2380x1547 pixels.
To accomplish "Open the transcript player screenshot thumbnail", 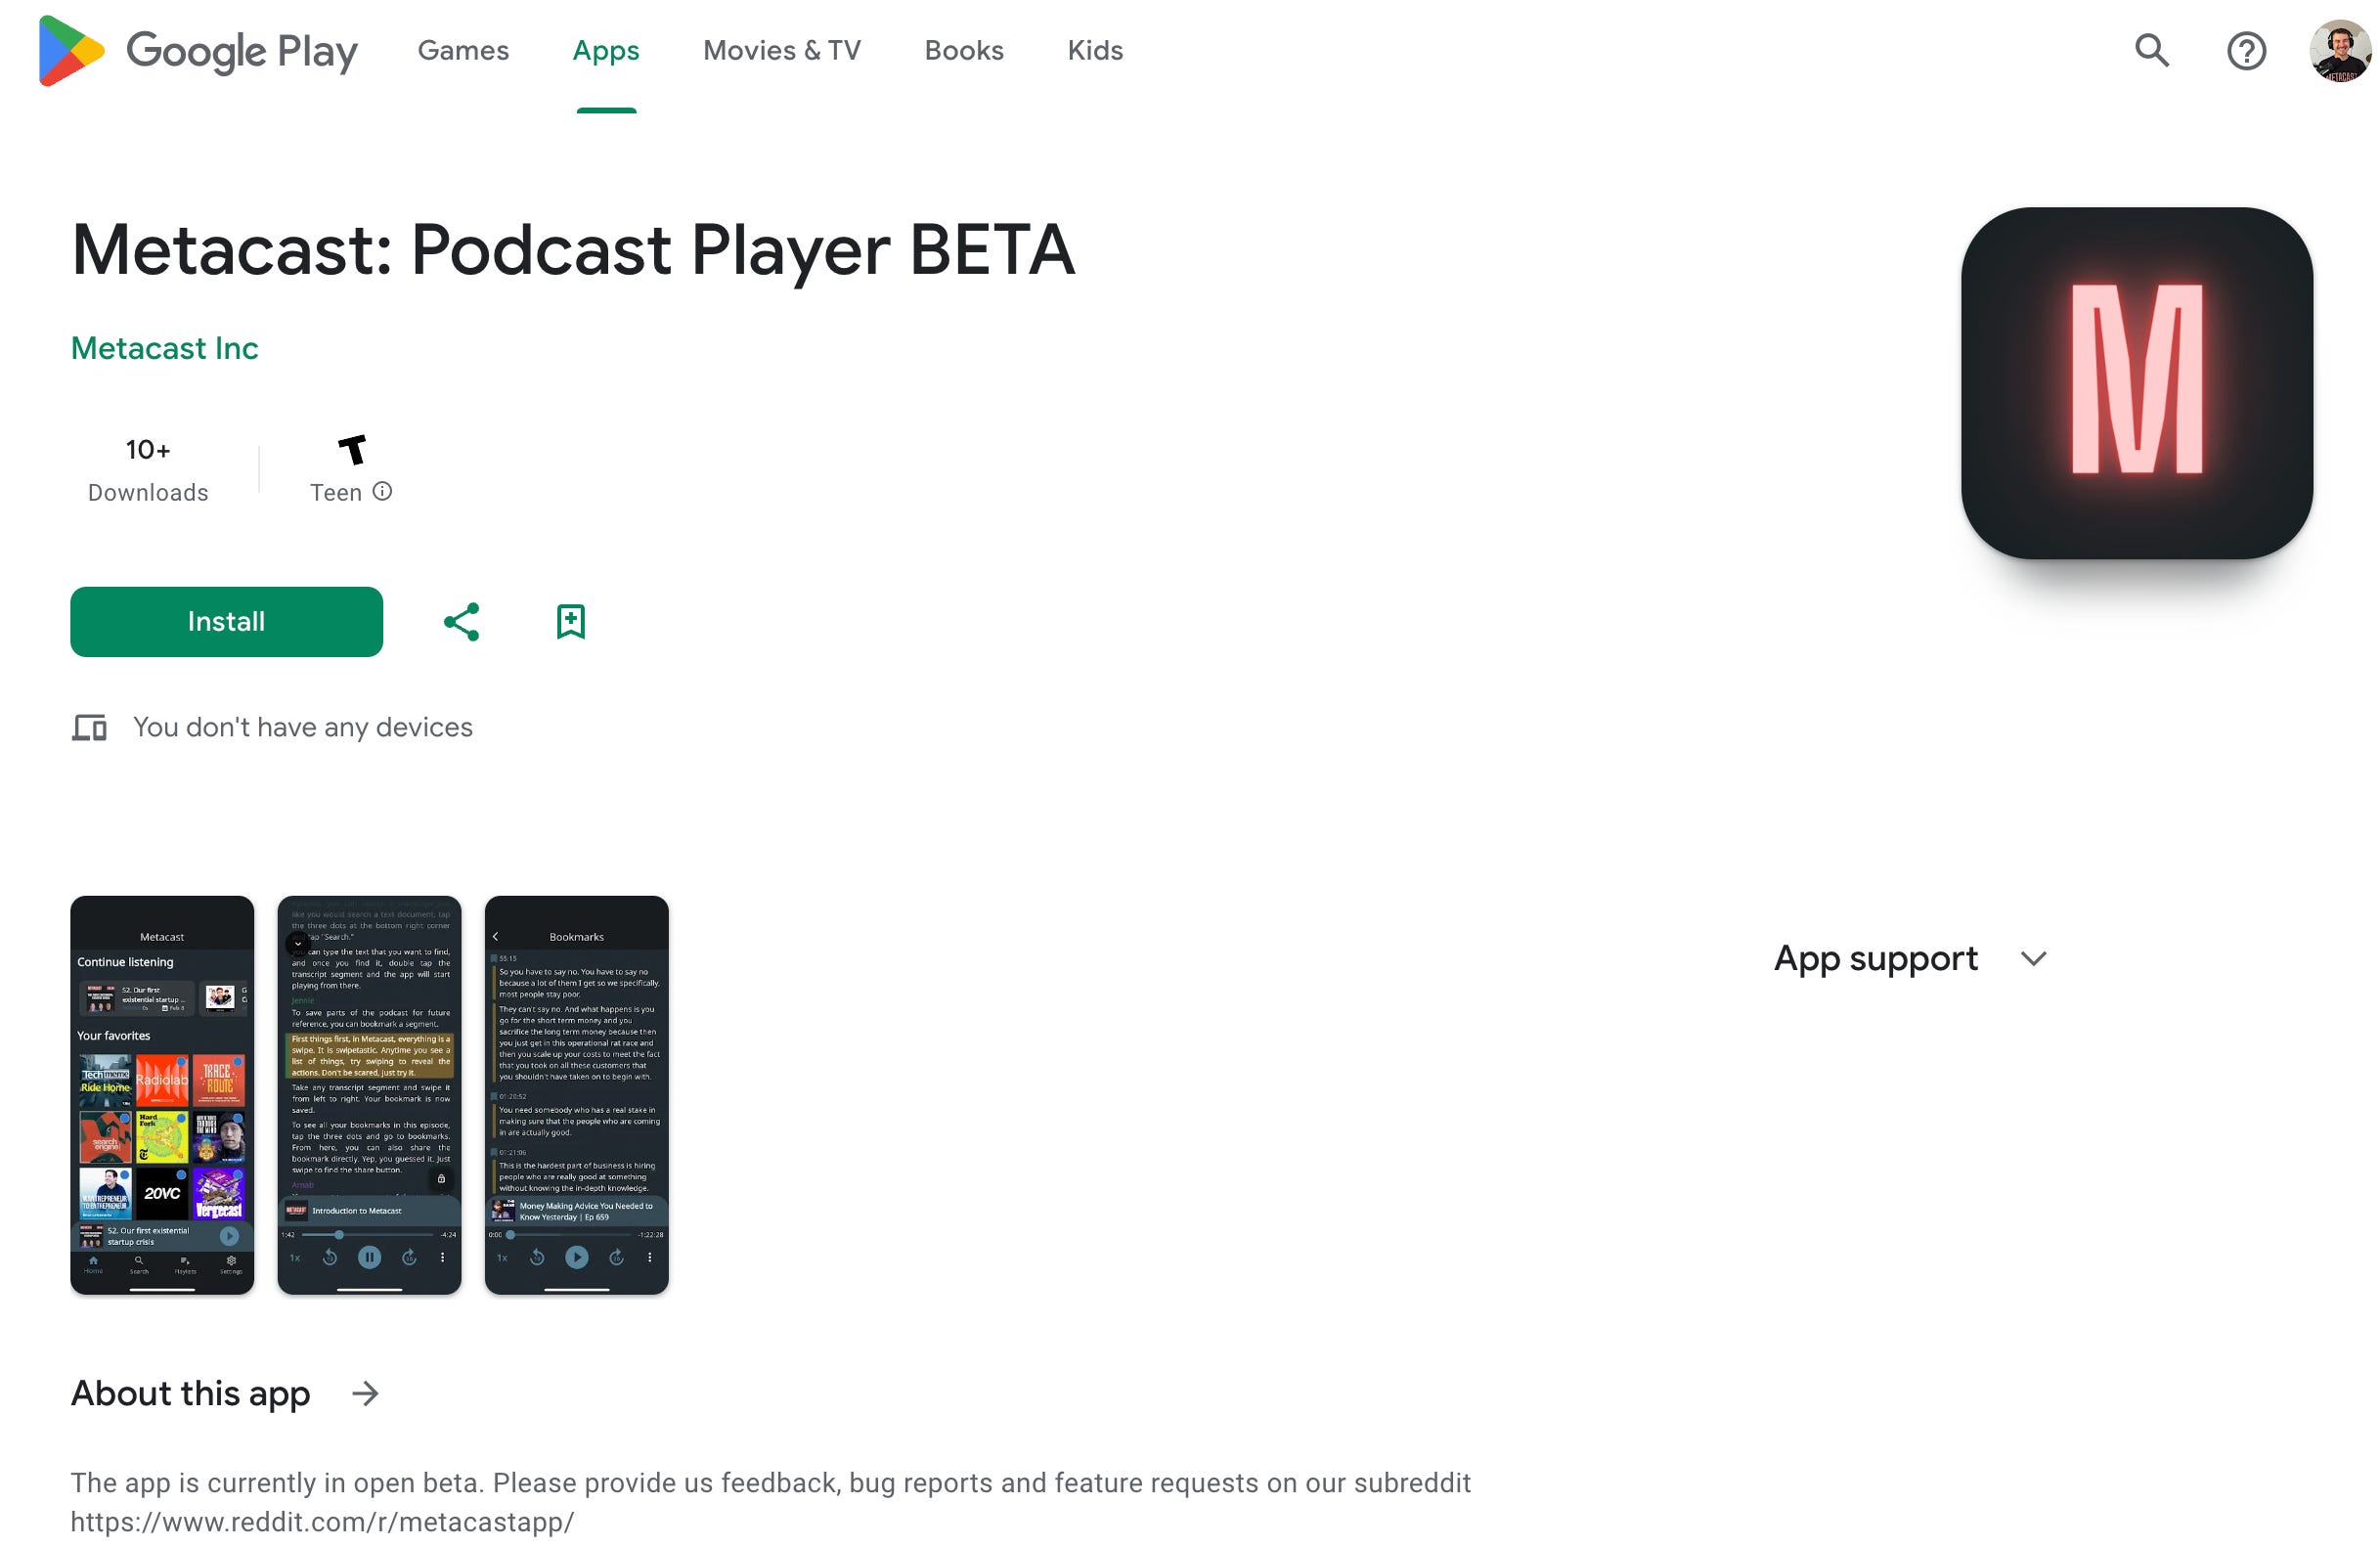I will coord(369,1094).
